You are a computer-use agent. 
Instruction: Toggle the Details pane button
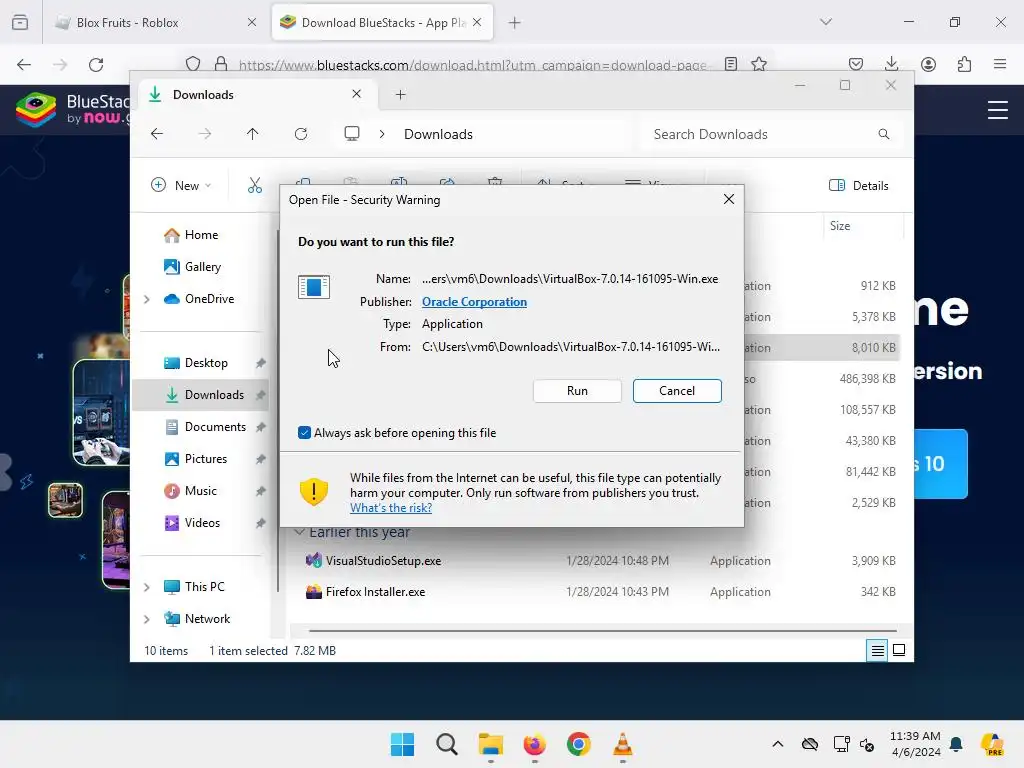tap(858, 185)
